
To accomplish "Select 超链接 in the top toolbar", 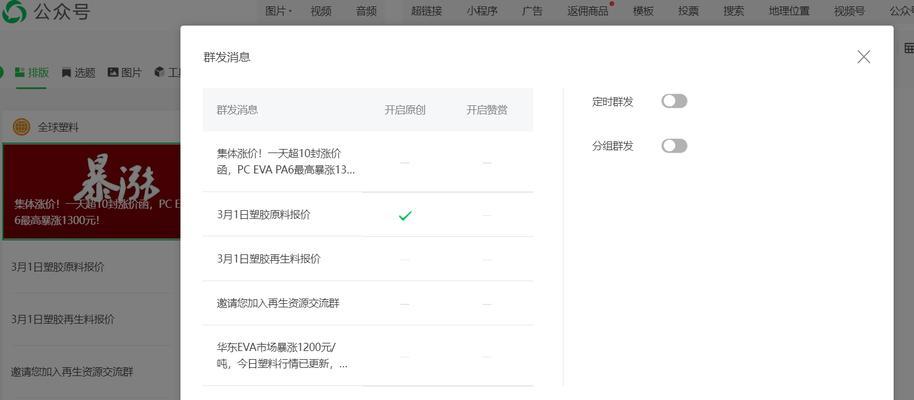I will point(427,10).
